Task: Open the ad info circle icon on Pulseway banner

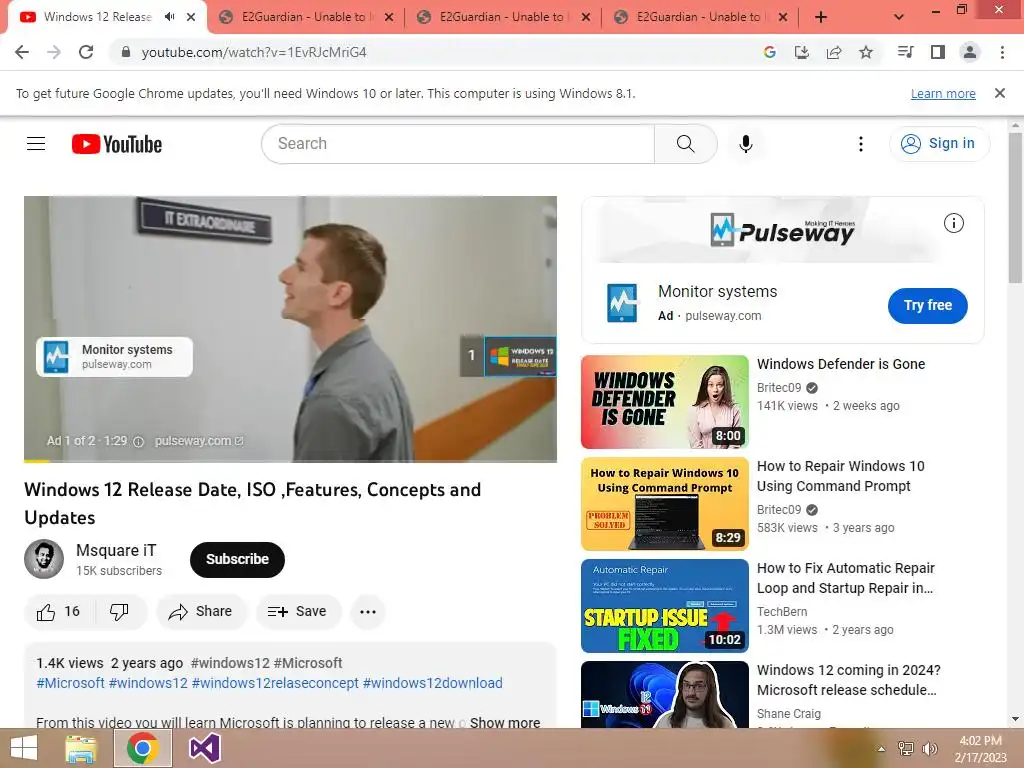Action: [953, 223]
